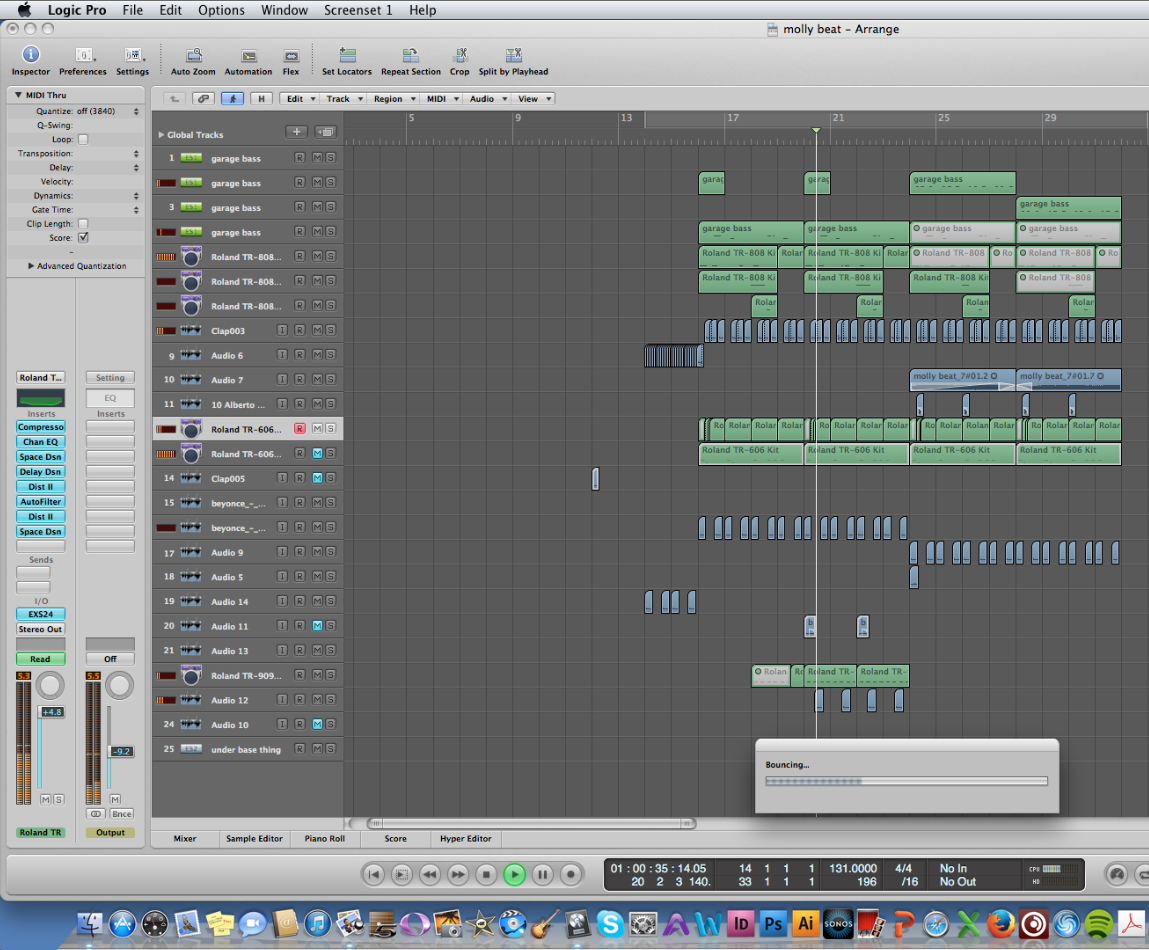Click the Stop transport button
Screen dimensions: 1149x950
[x=486, y=874]
